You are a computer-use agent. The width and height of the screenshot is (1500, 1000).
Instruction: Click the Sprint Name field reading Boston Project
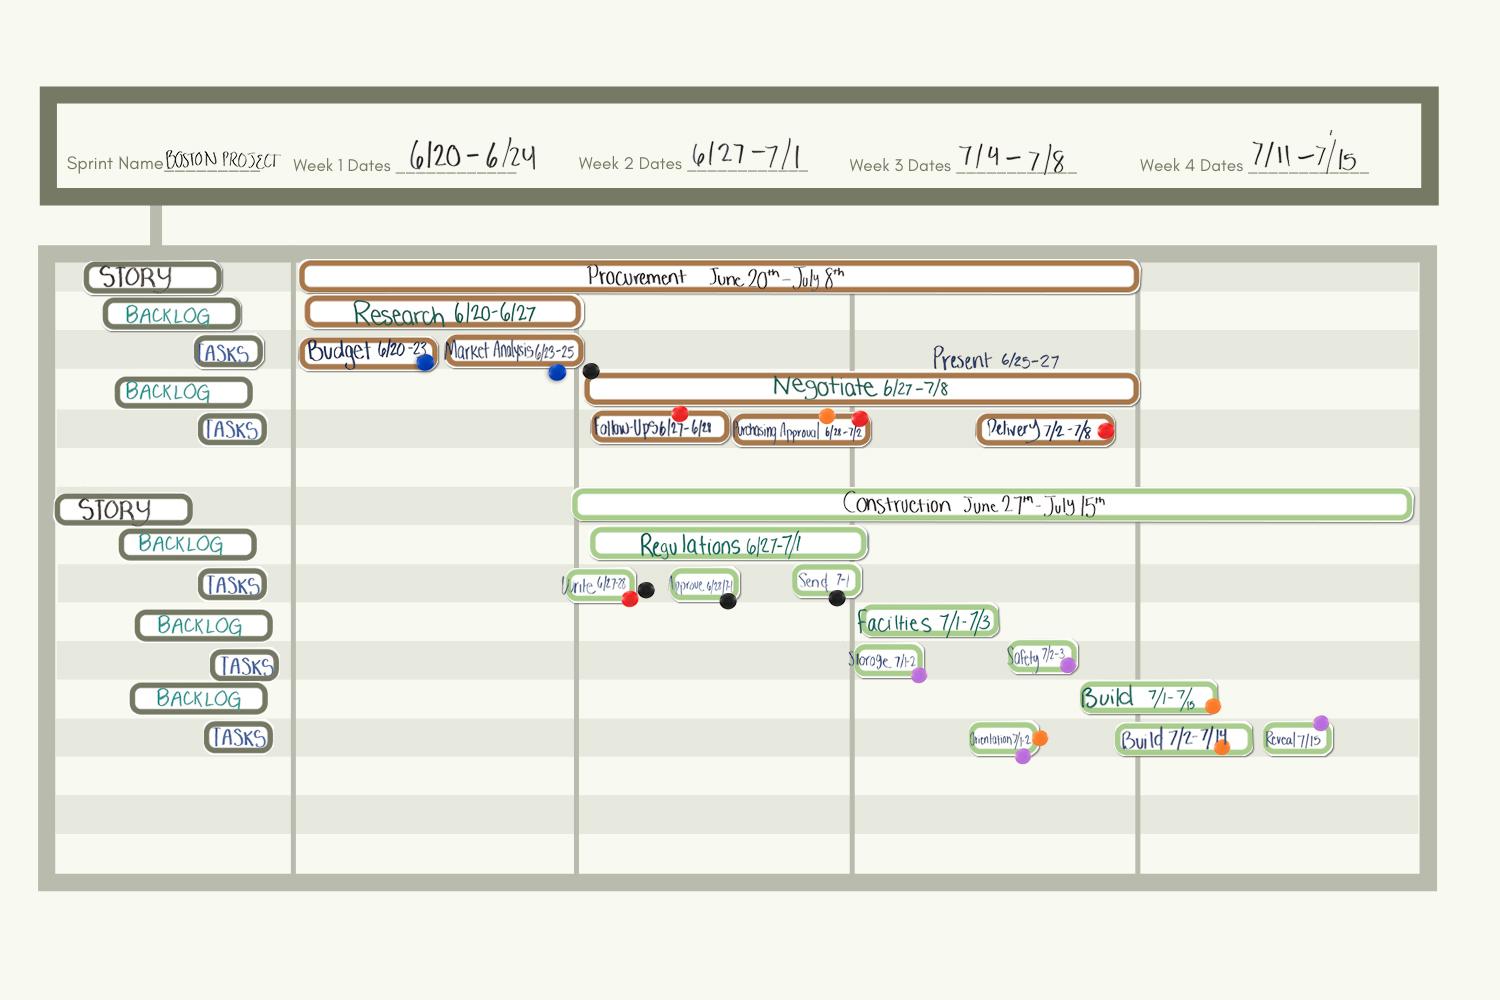tap(223, 160)
